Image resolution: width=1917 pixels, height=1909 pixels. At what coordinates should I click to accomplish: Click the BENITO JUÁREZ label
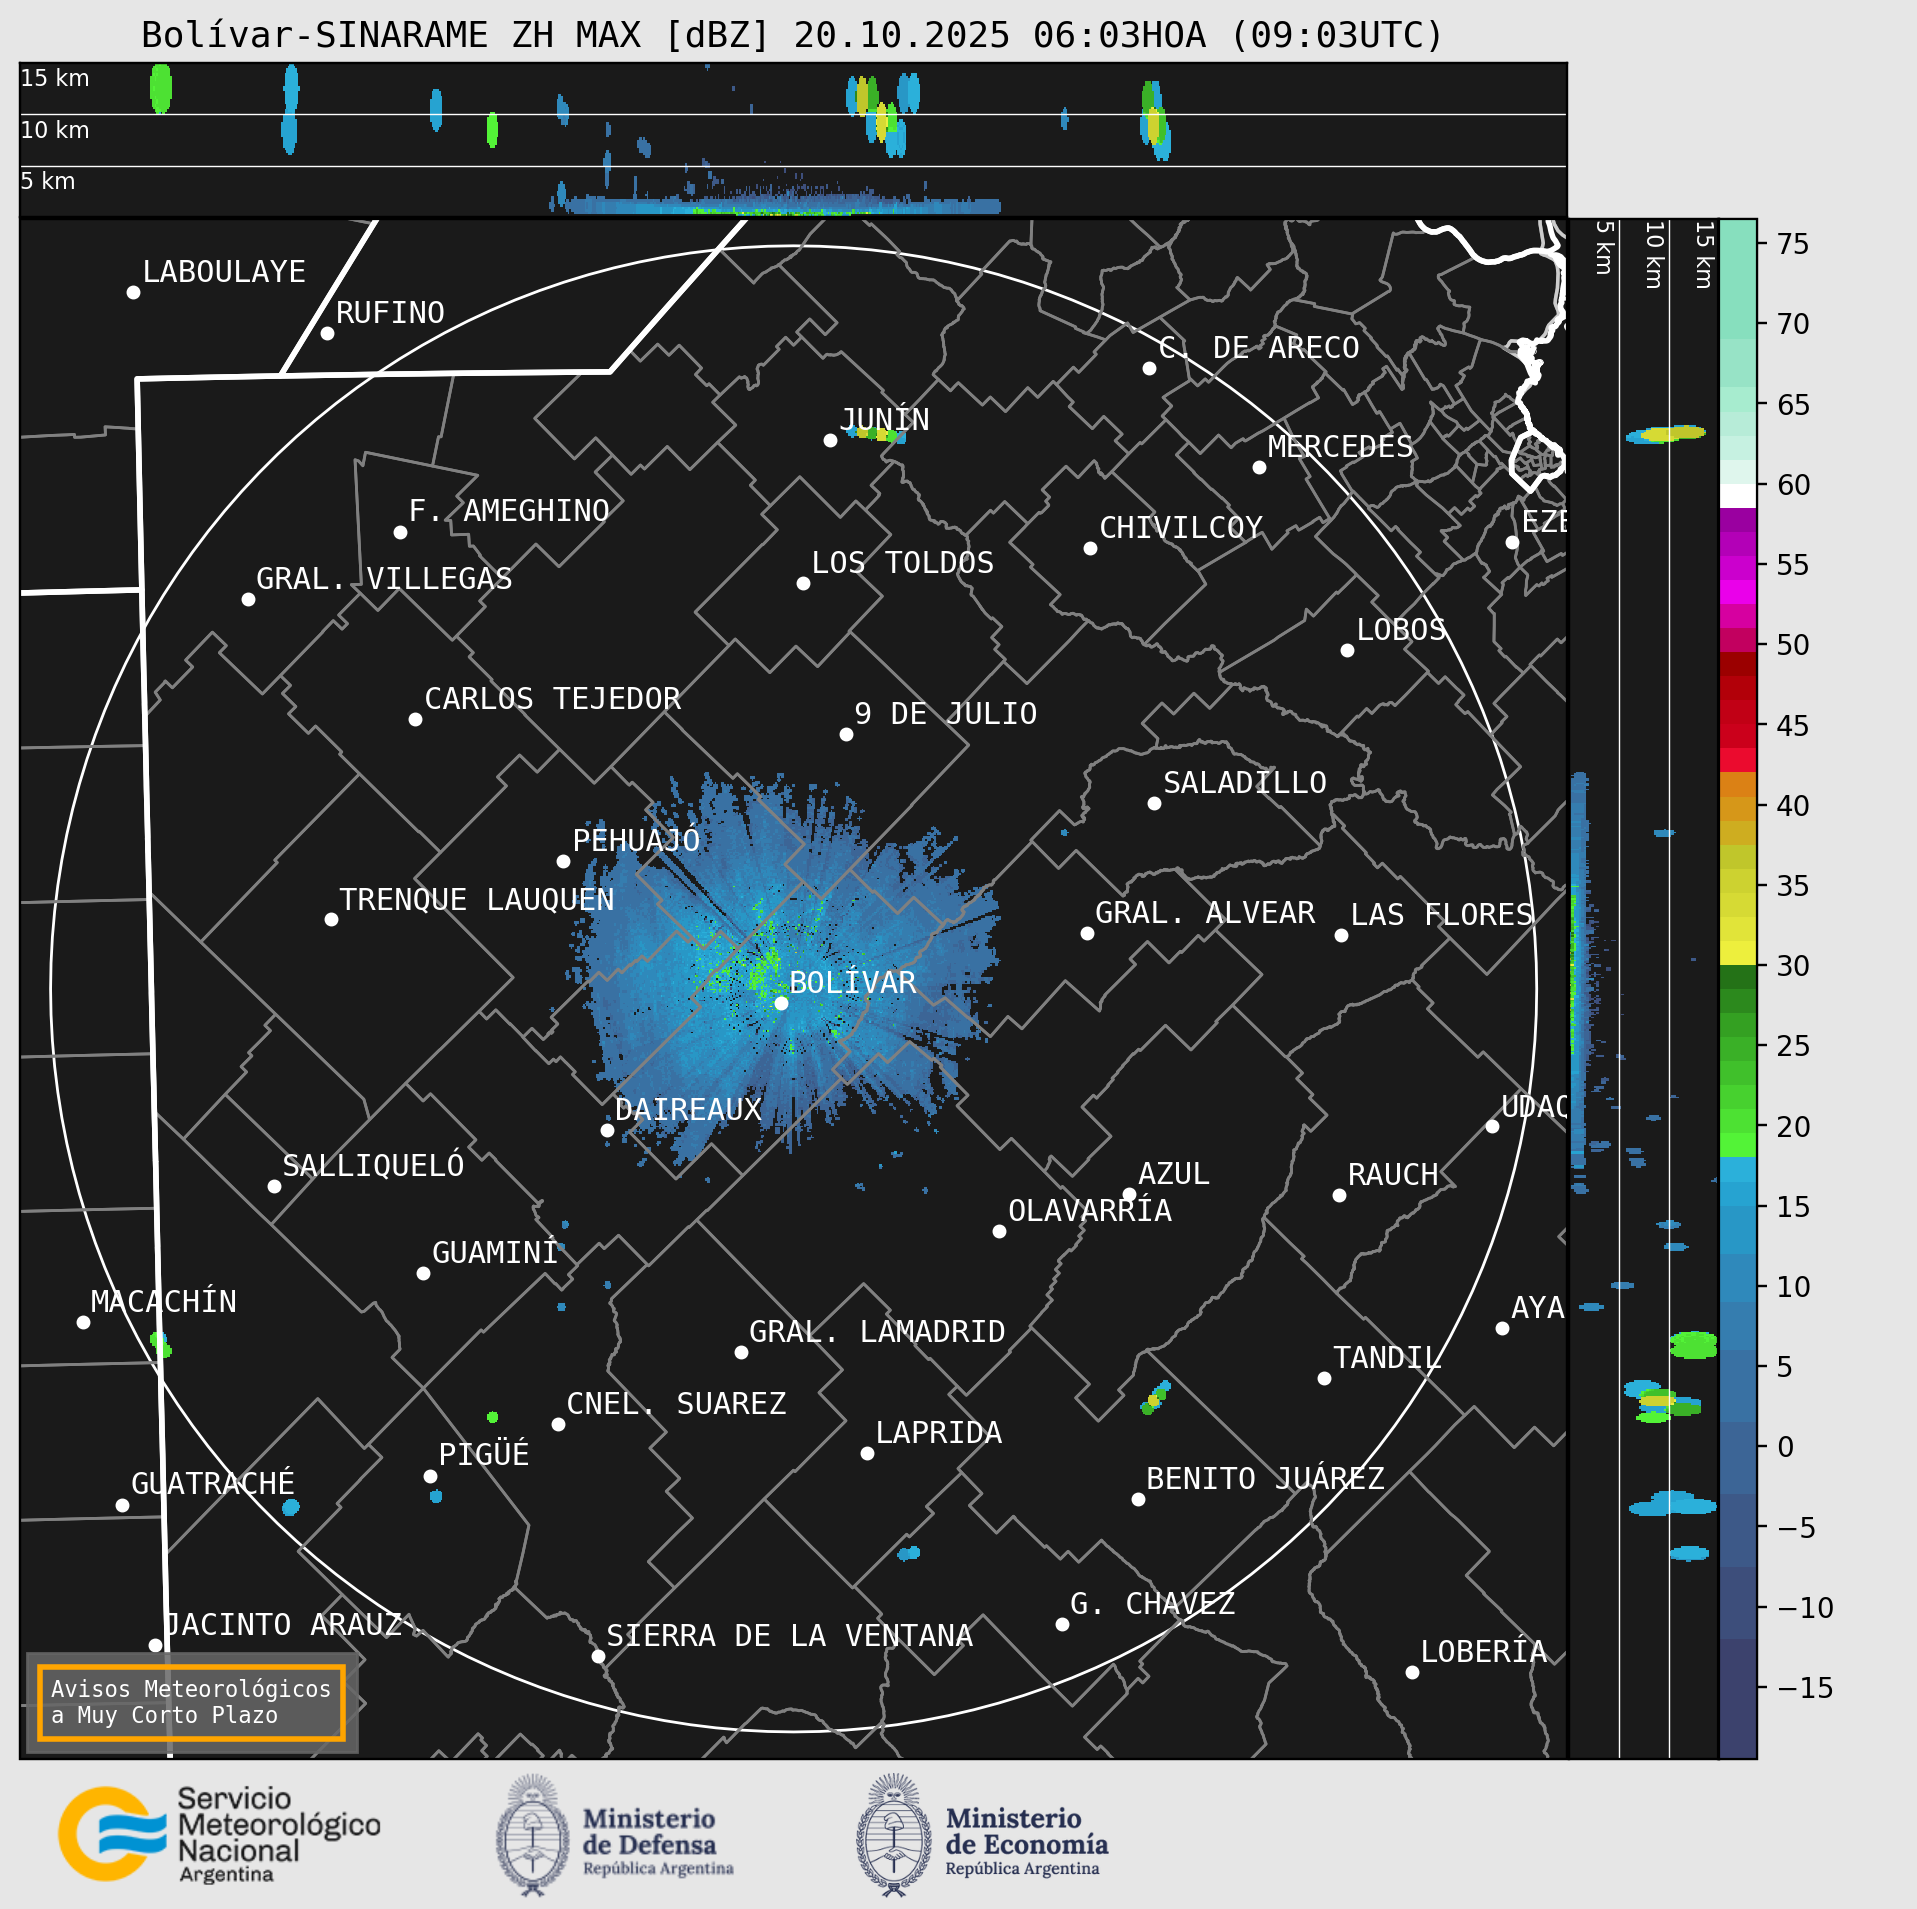pyautogui.click(x=1265, y=1478)
